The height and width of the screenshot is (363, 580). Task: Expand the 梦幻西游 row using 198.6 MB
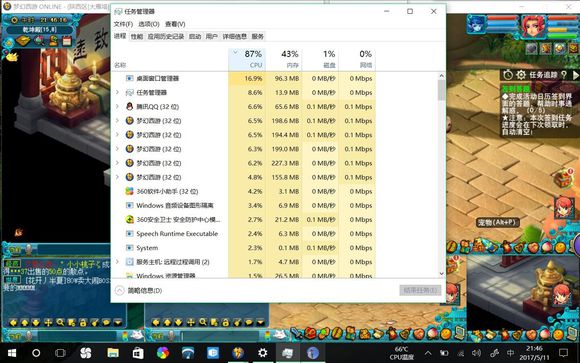117,120
